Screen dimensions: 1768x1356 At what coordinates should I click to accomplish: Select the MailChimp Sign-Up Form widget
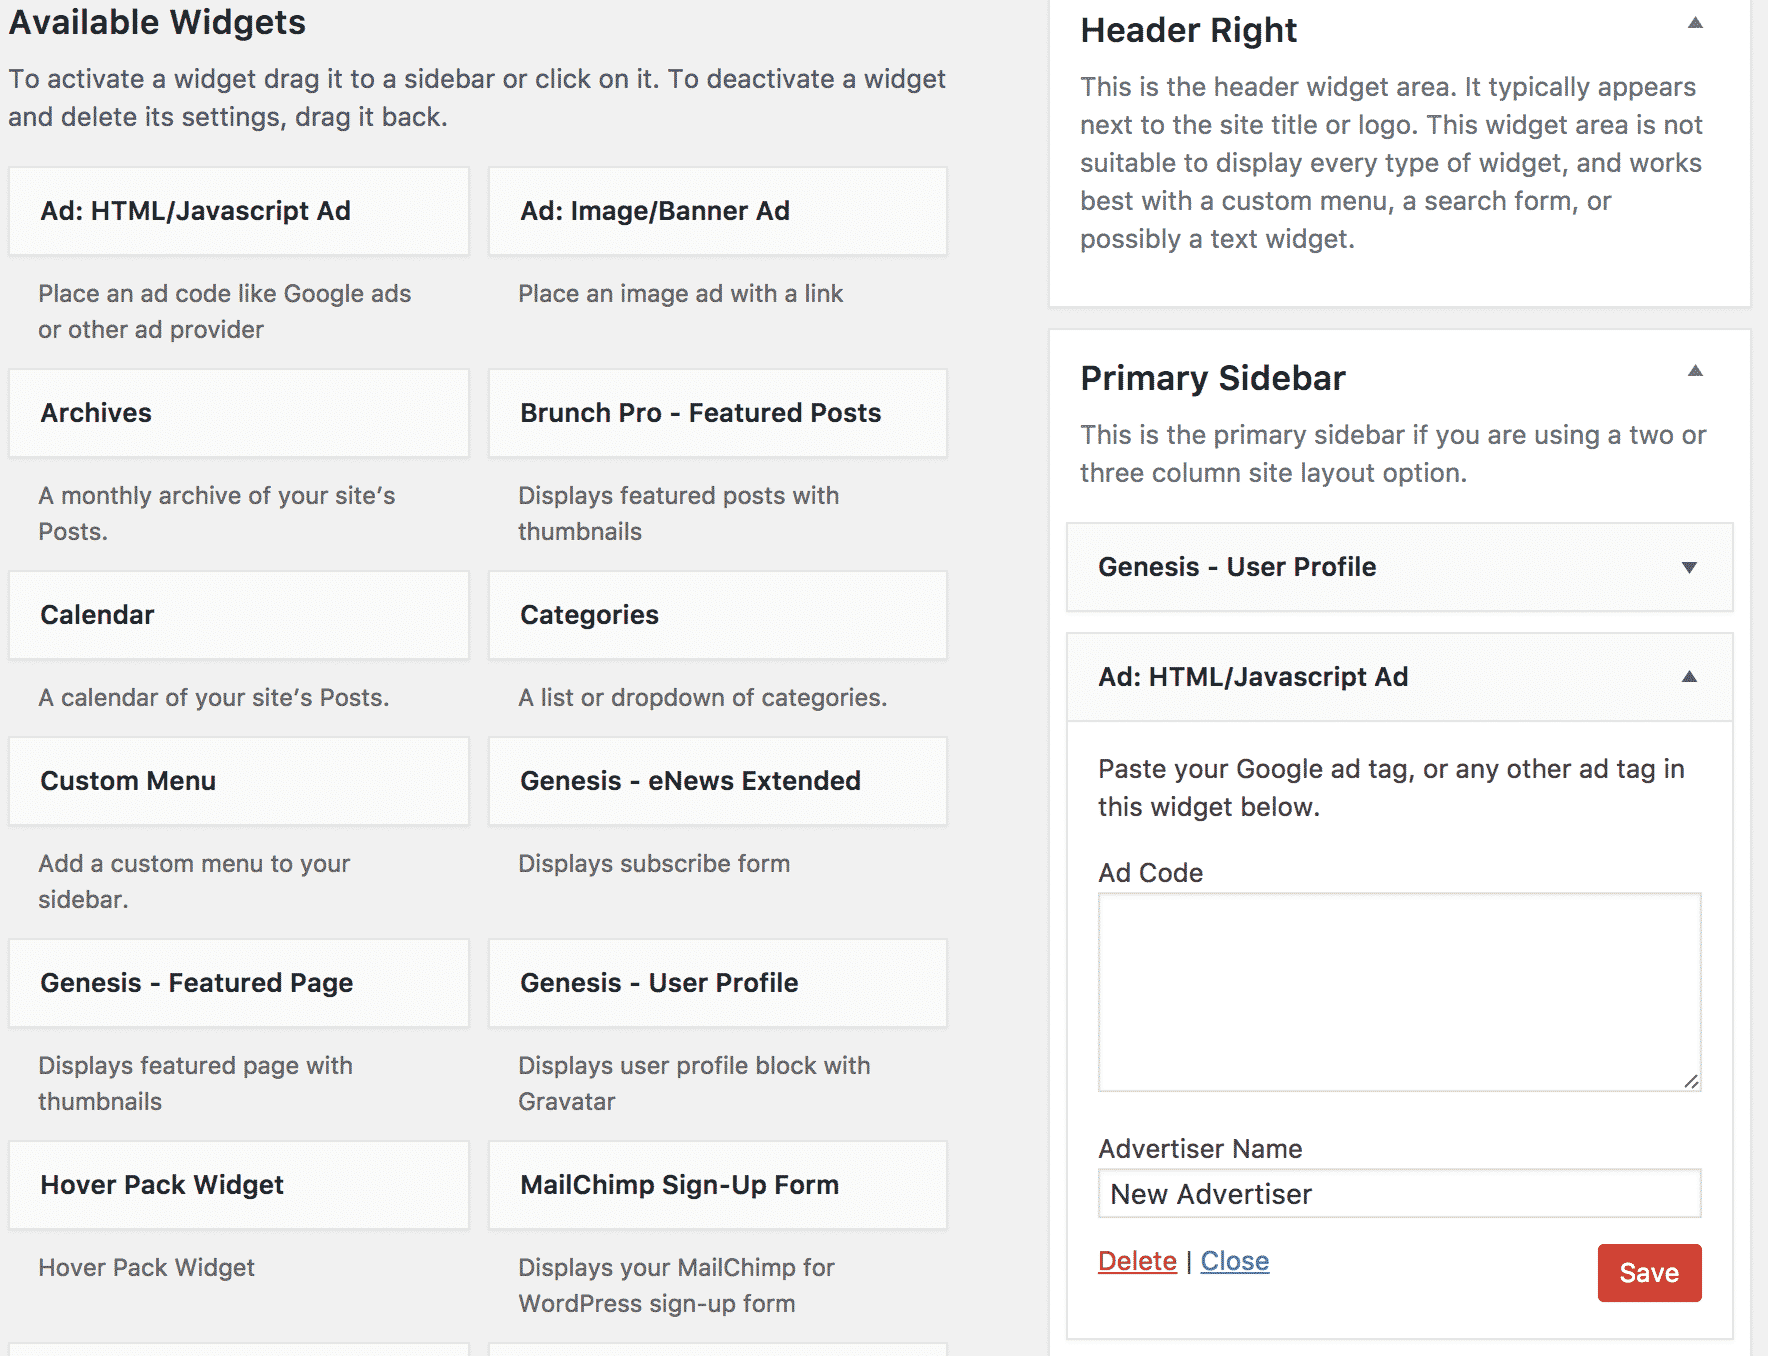point(718,1185)
